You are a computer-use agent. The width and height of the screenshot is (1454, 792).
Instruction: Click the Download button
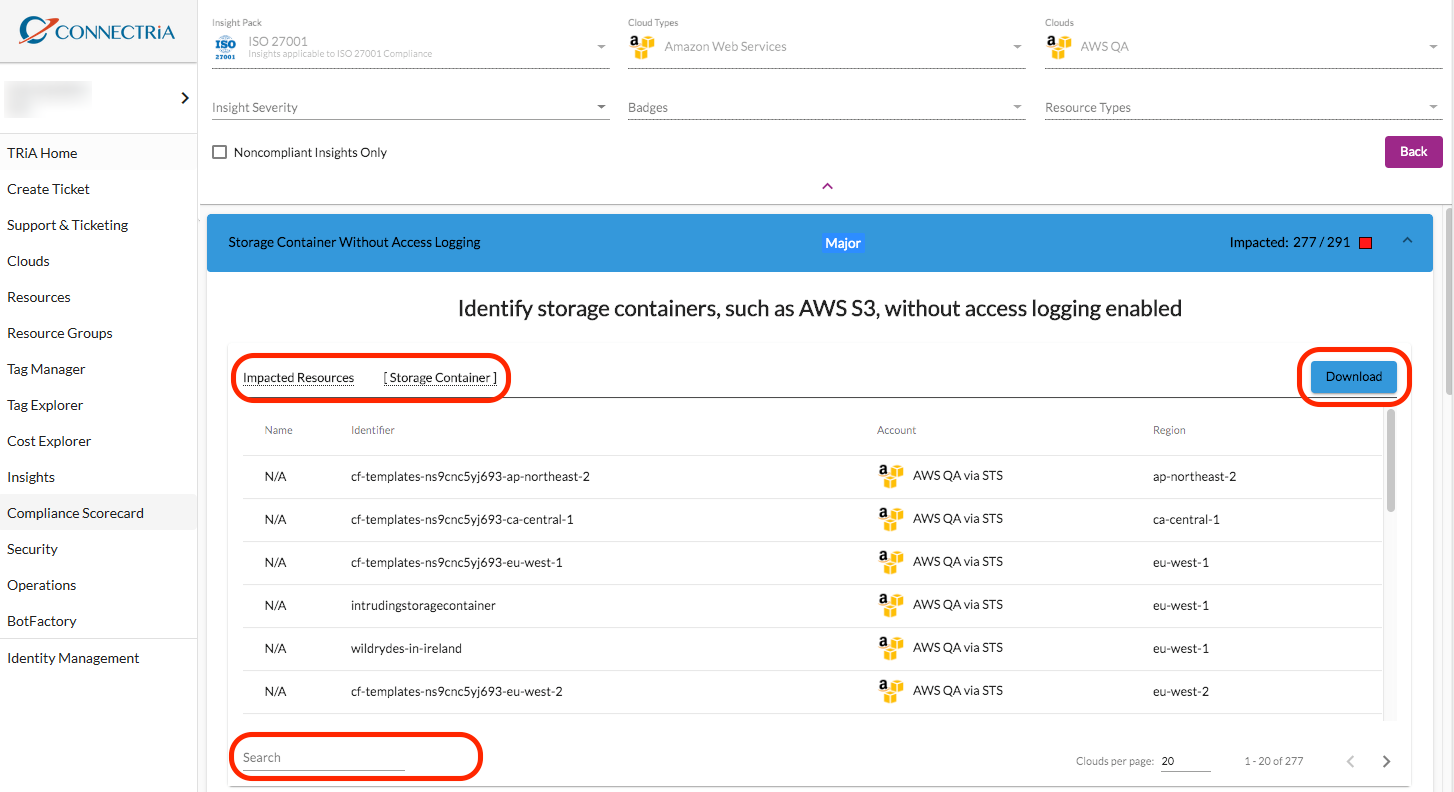click(x=1354, y=377)
